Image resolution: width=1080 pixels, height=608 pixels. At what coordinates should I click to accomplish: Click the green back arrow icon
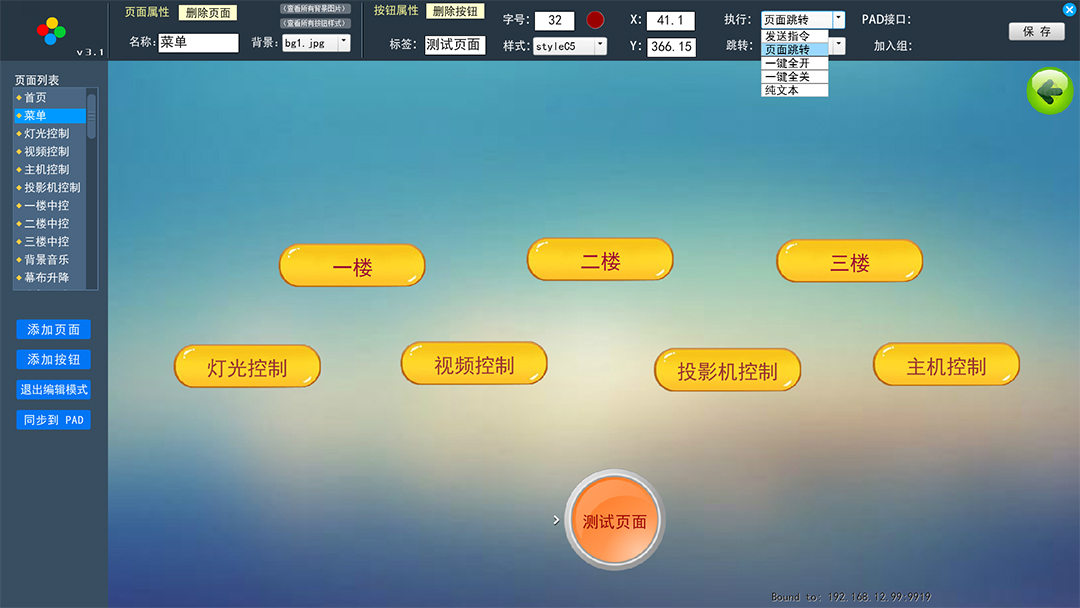(x=1049, y=92)
